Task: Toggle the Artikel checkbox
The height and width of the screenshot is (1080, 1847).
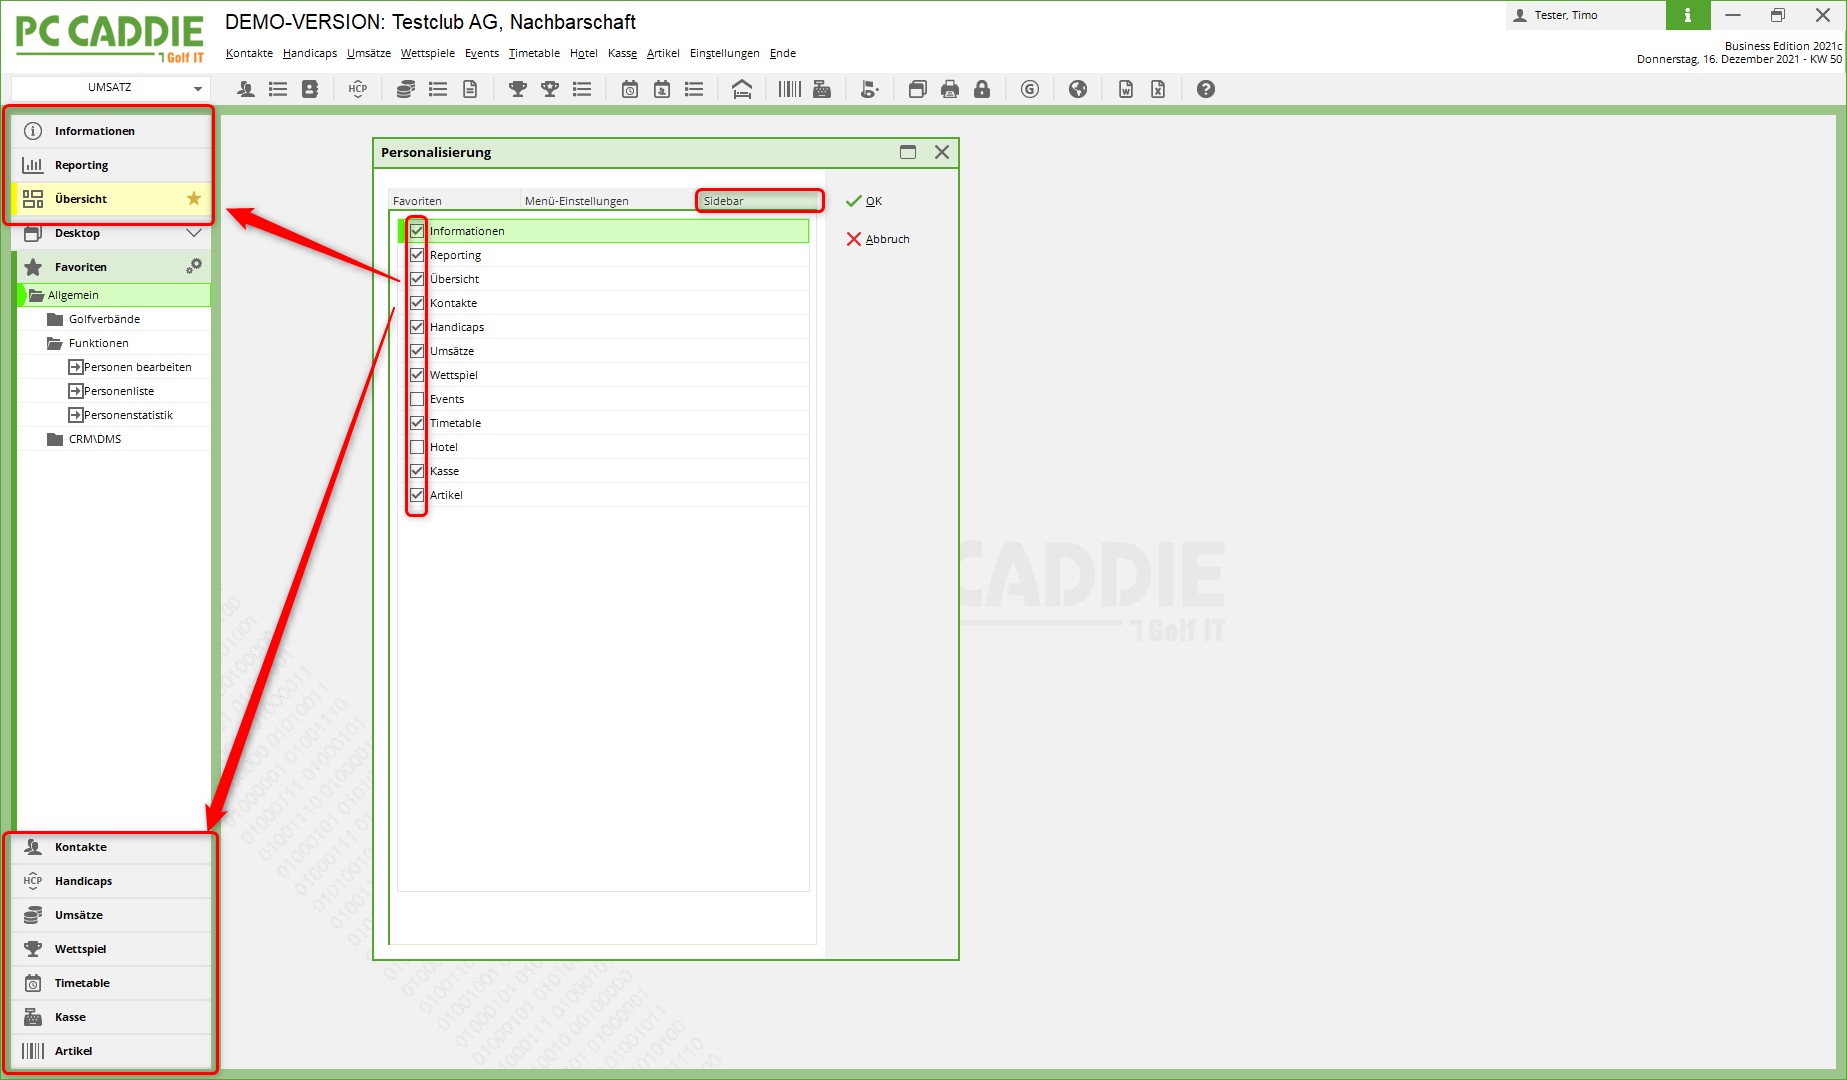Action: coord(417,495)
